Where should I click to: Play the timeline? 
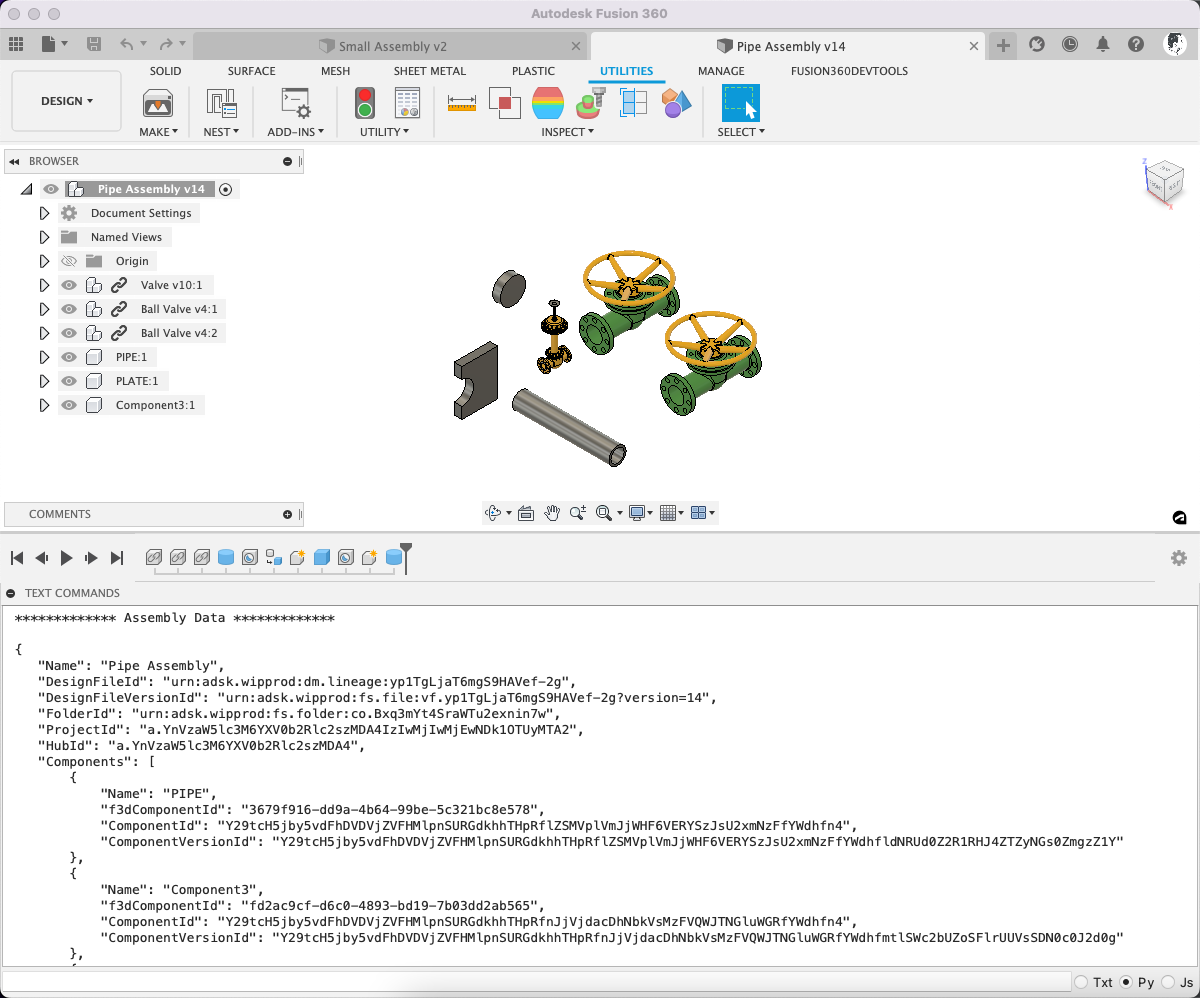(67, 558)
